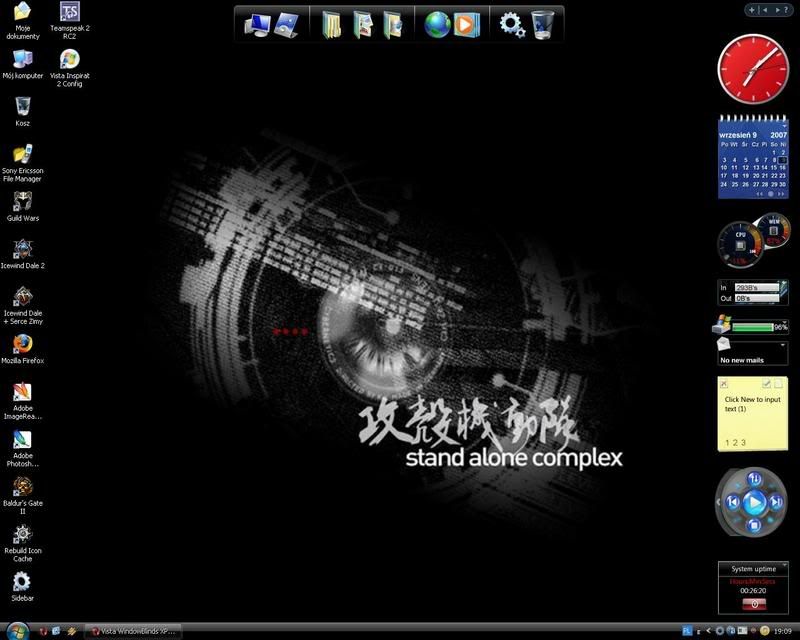Click the MEM gauge in the meter gadget
The width and height of the screenshot is (800, 640).
click(773, 229)
